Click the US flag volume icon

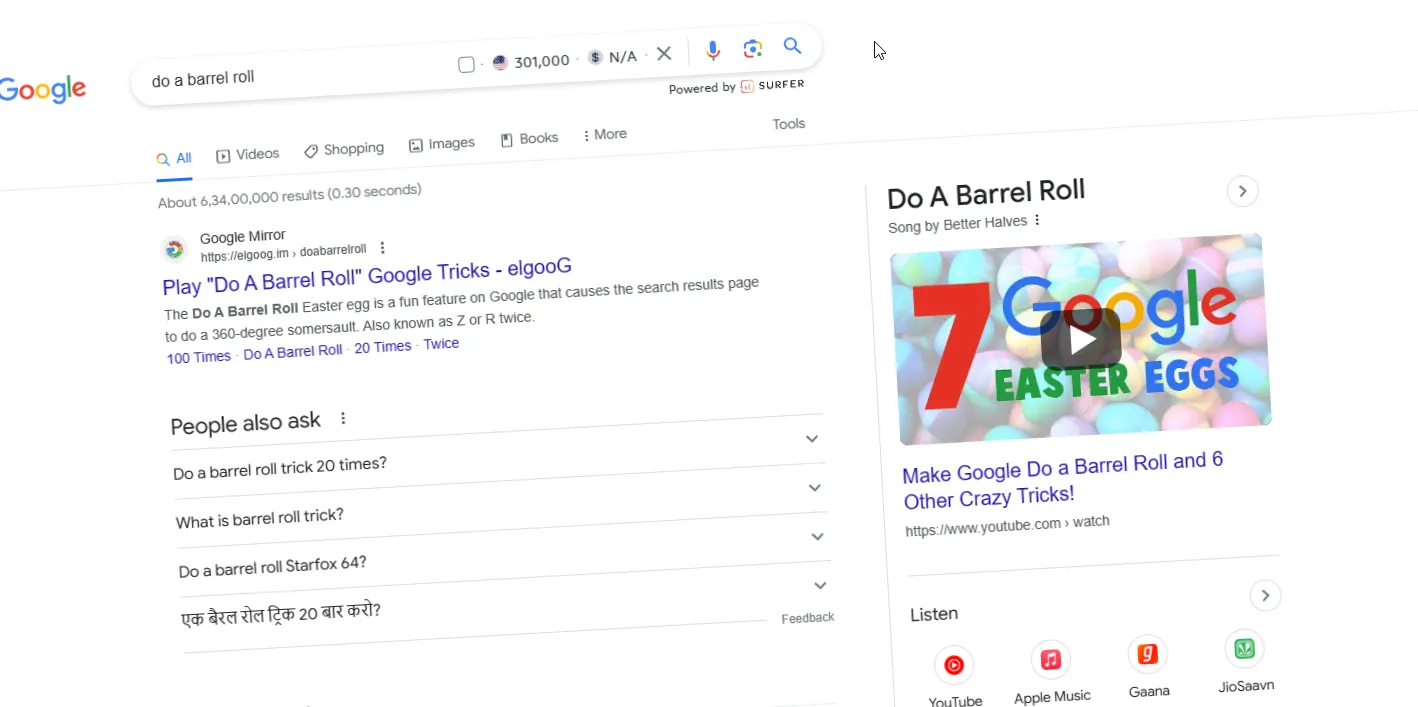click(x=500, y=63)
